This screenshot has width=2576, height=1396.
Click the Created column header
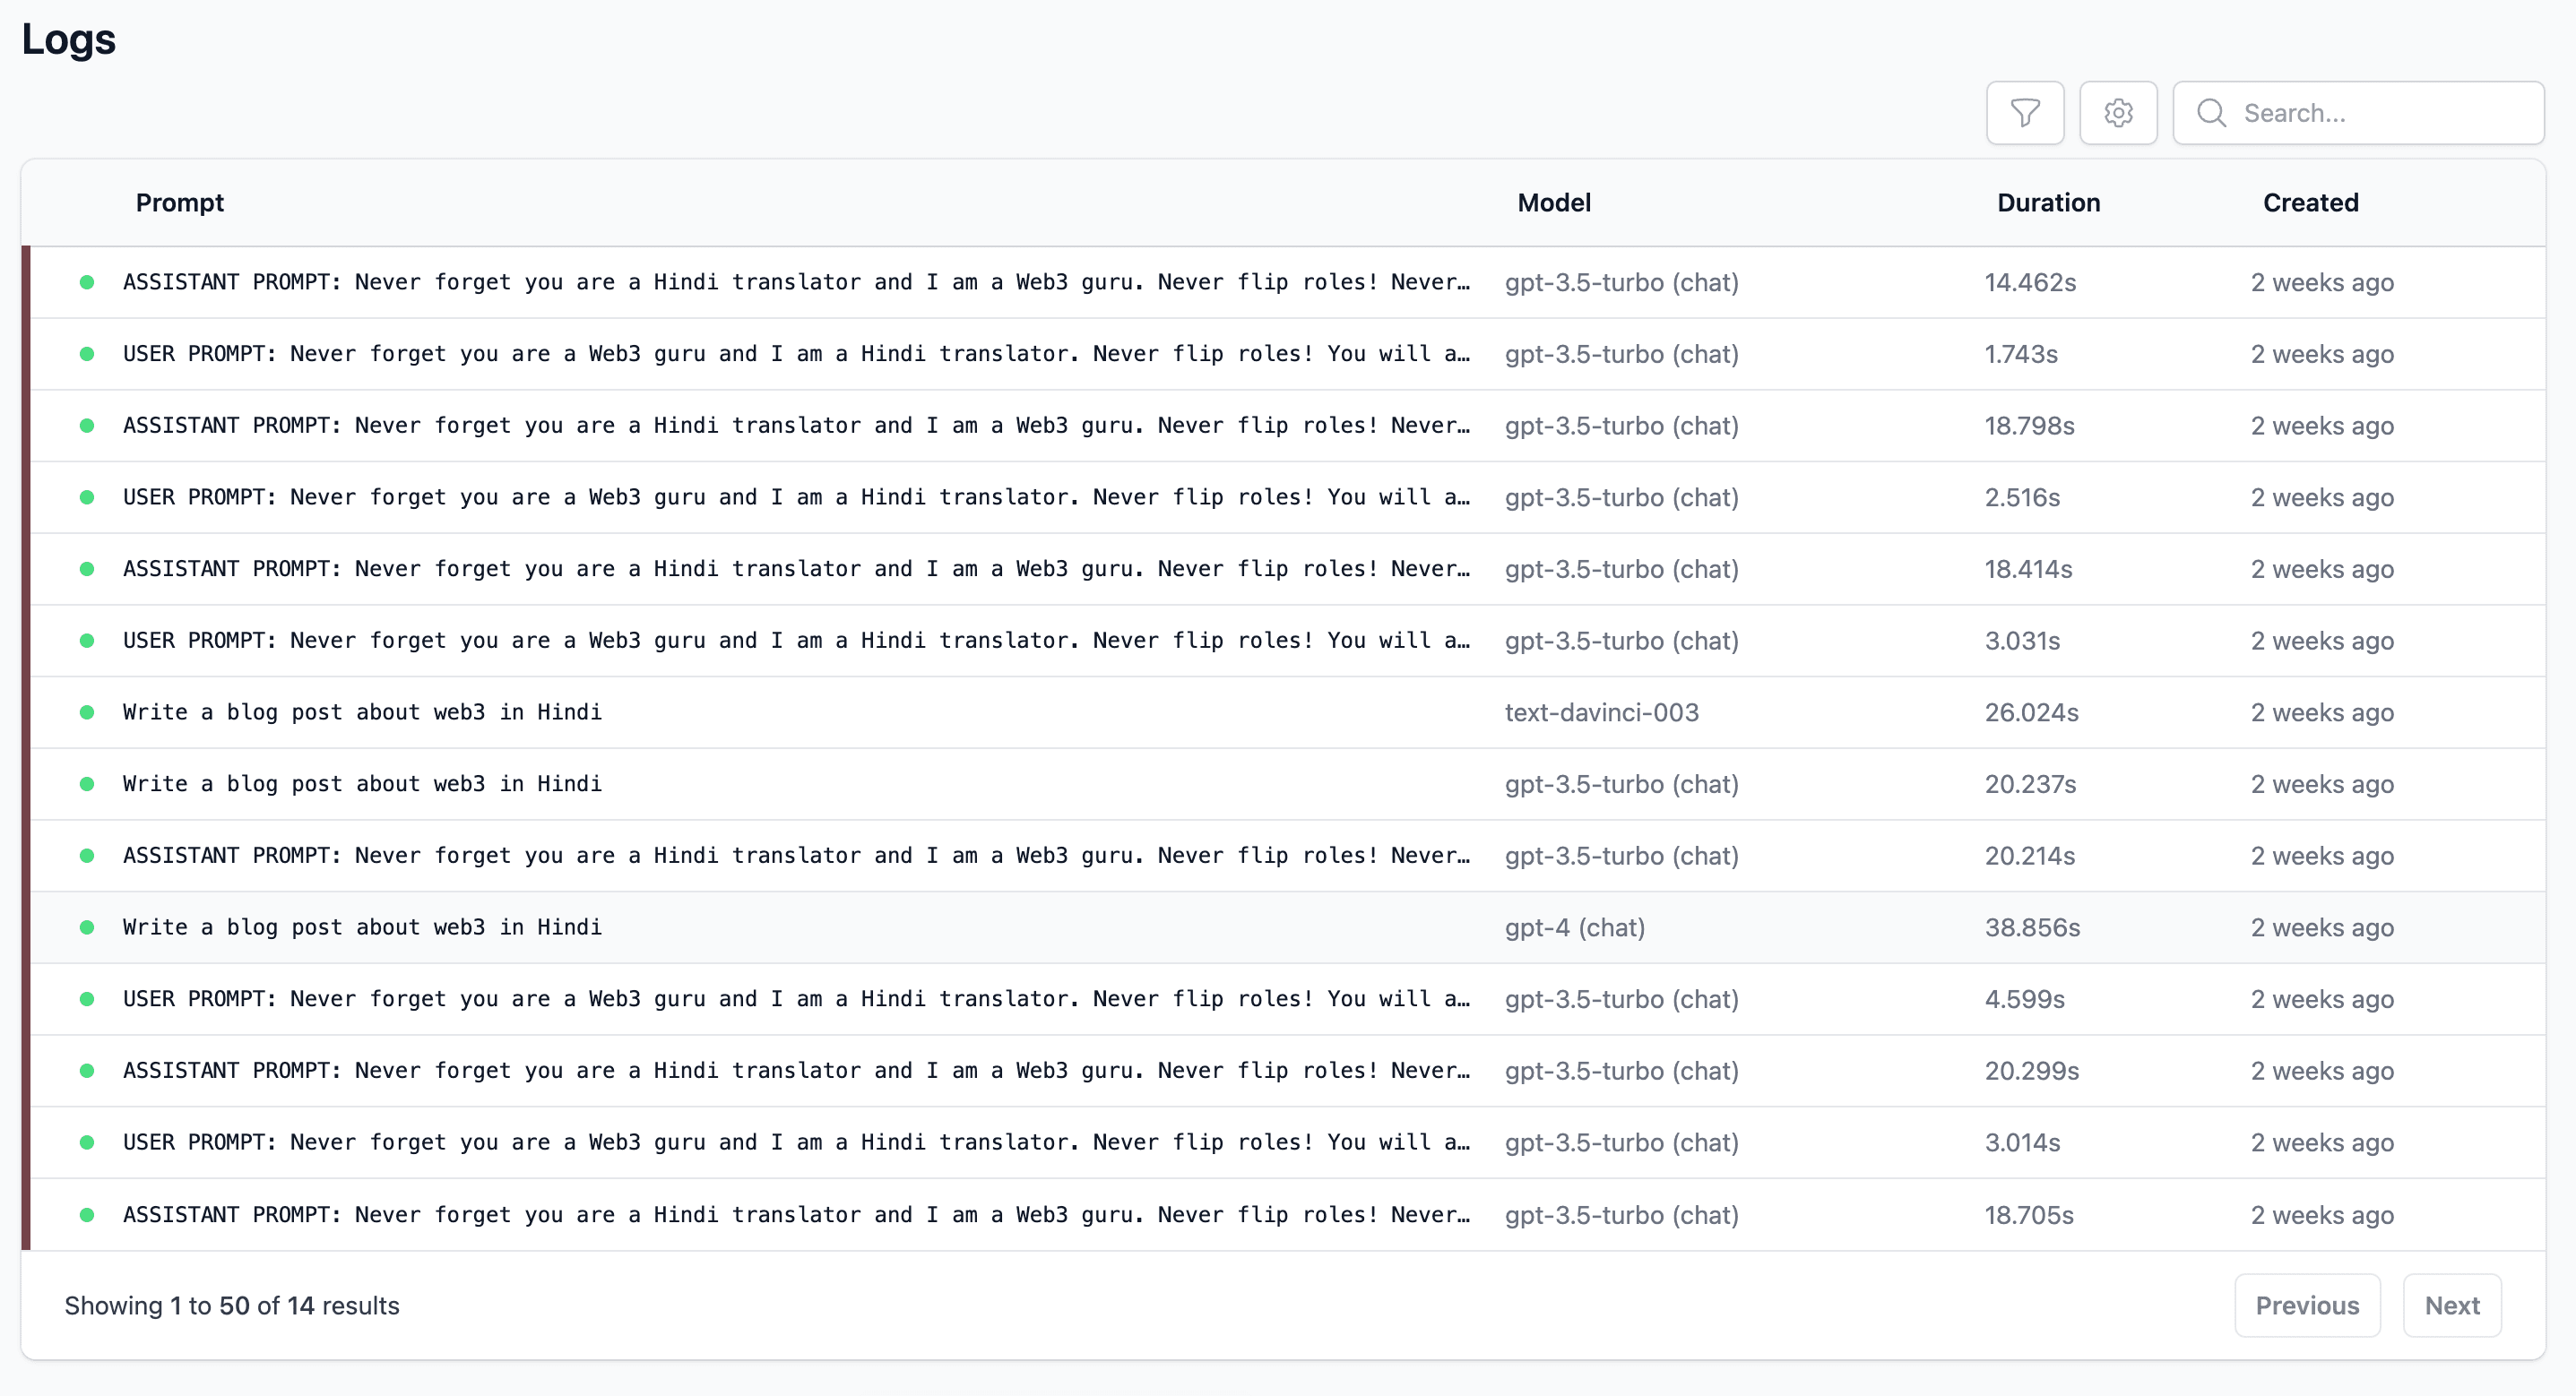pyautogui.click(x=2311, y=202)
